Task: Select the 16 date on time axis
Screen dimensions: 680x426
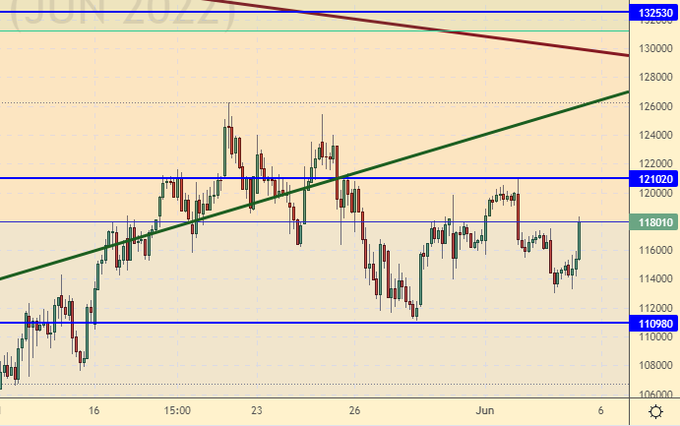Action: point(95,411)
